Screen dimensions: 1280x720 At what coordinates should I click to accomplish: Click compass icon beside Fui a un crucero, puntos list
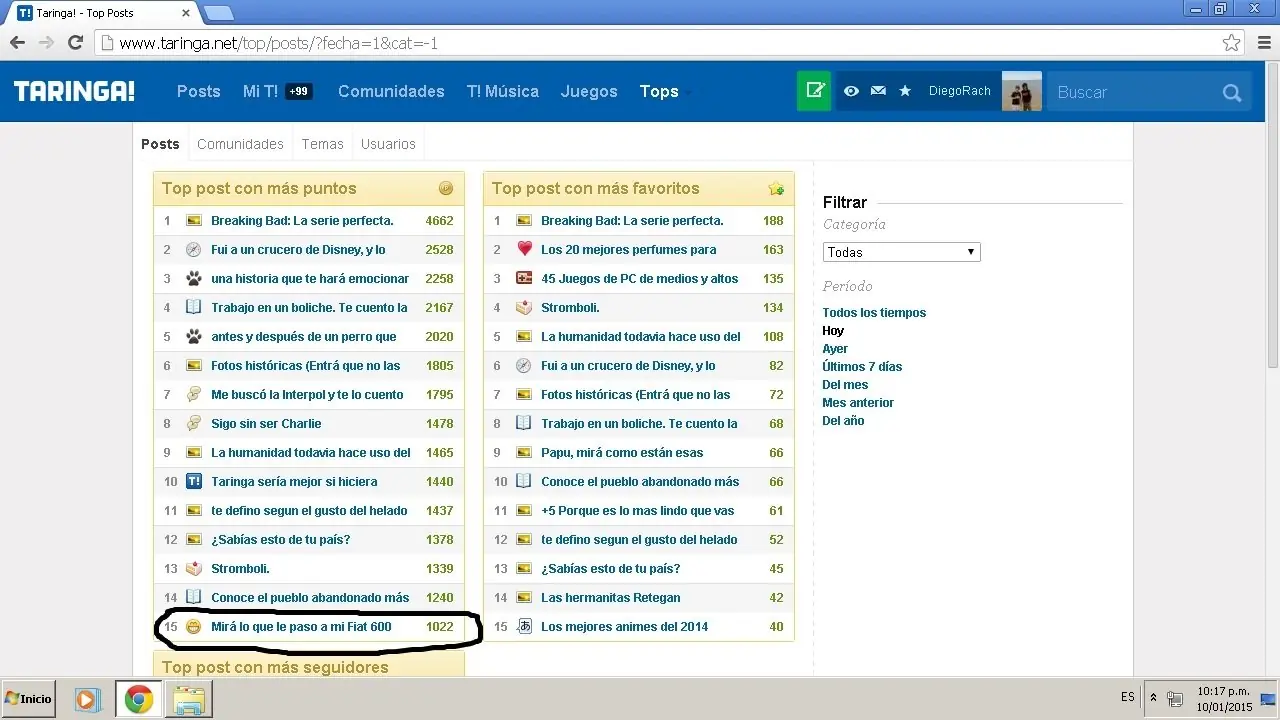[x=194, y=249]
